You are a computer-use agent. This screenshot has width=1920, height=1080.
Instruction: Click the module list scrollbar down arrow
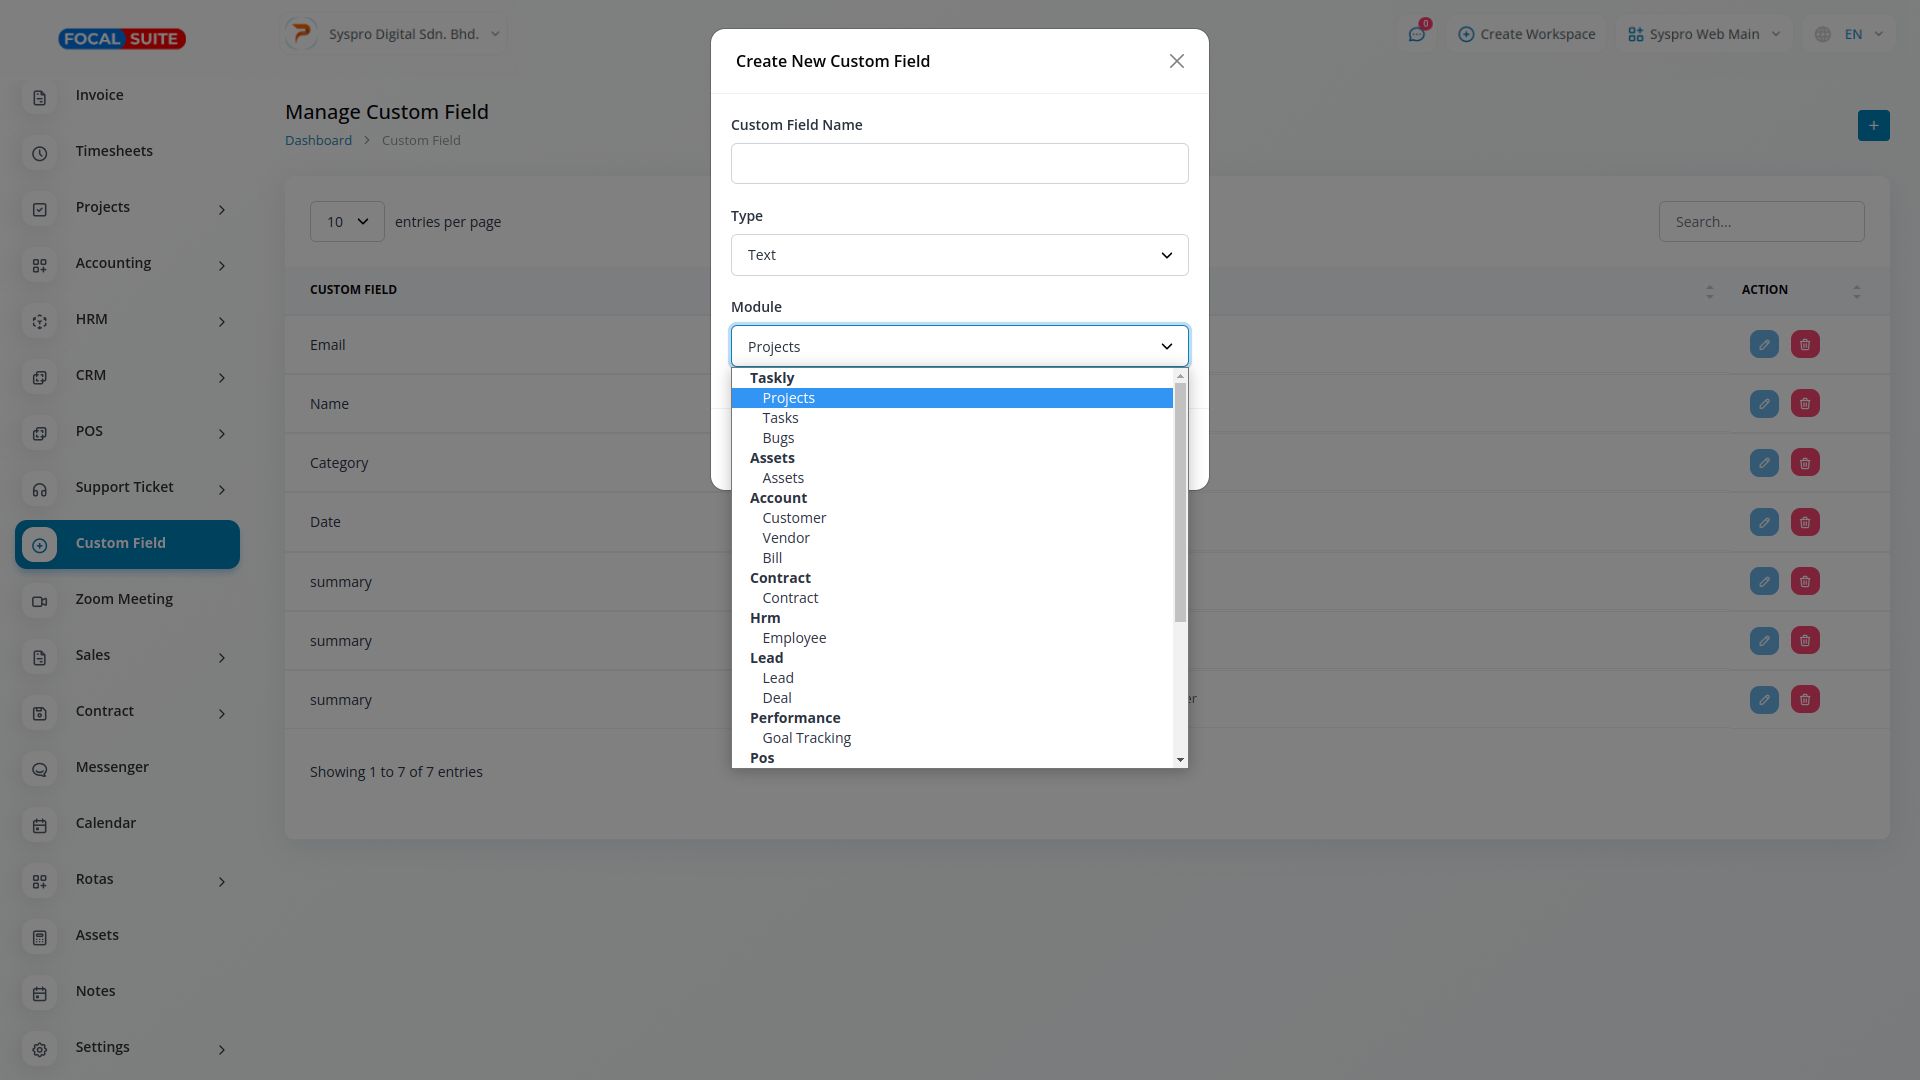[1180, 760]
